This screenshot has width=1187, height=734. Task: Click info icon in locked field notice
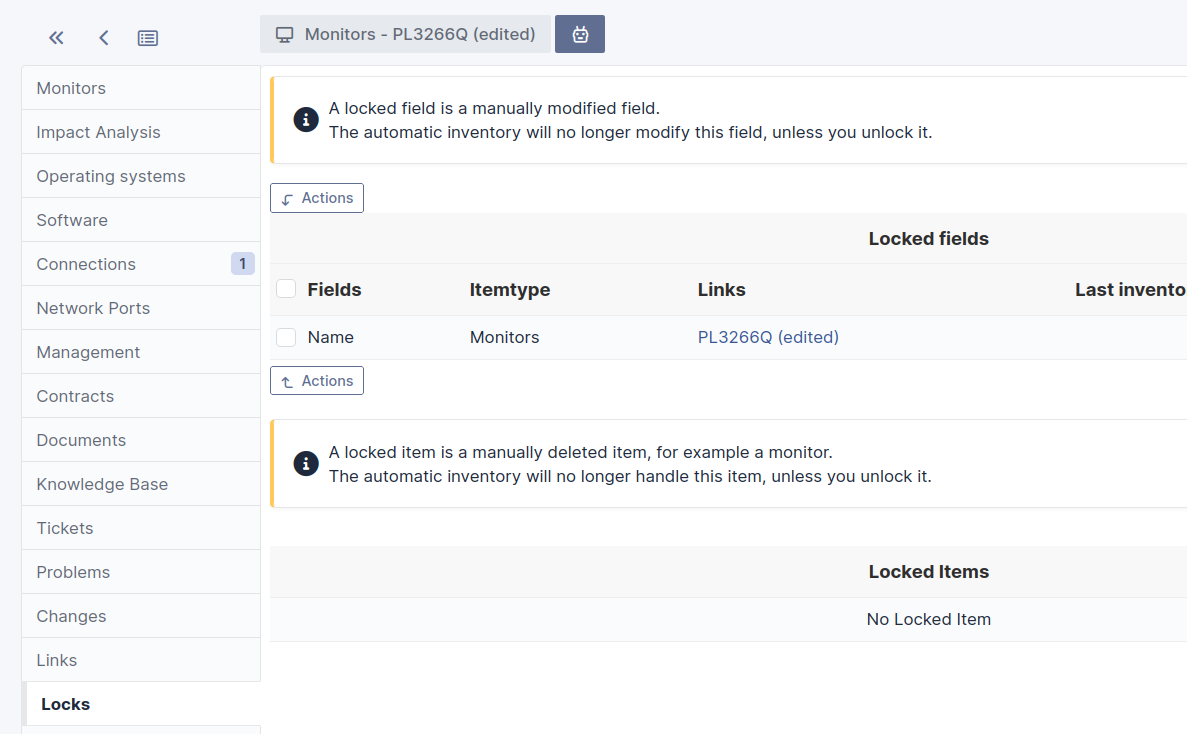[x=306, y=120]
